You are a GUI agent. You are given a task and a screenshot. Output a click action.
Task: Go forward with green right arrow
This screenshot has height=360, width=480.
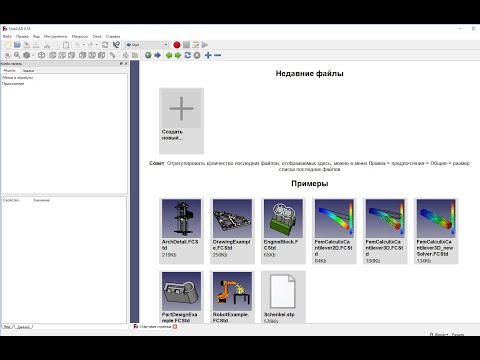(x=178, y=55)
